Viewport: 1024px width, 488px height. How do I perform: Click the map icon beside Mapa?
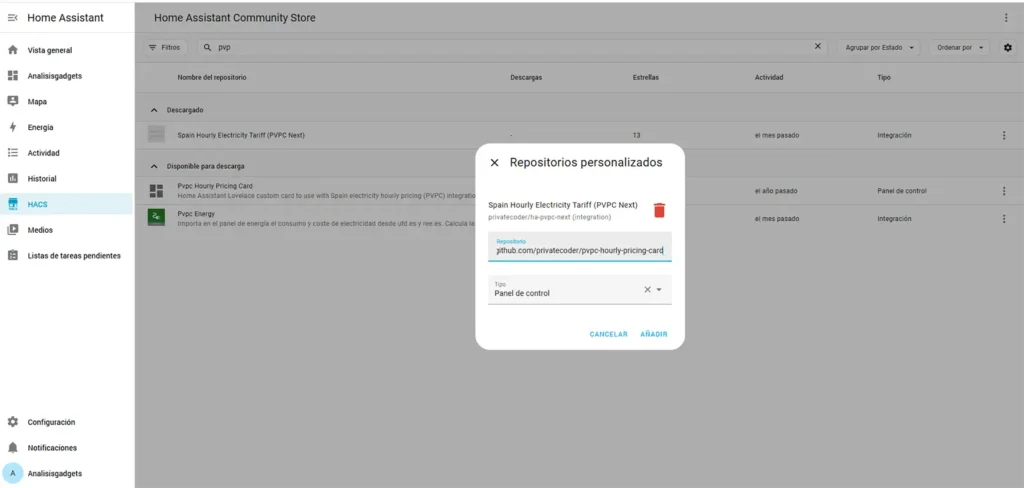(12, 101)
